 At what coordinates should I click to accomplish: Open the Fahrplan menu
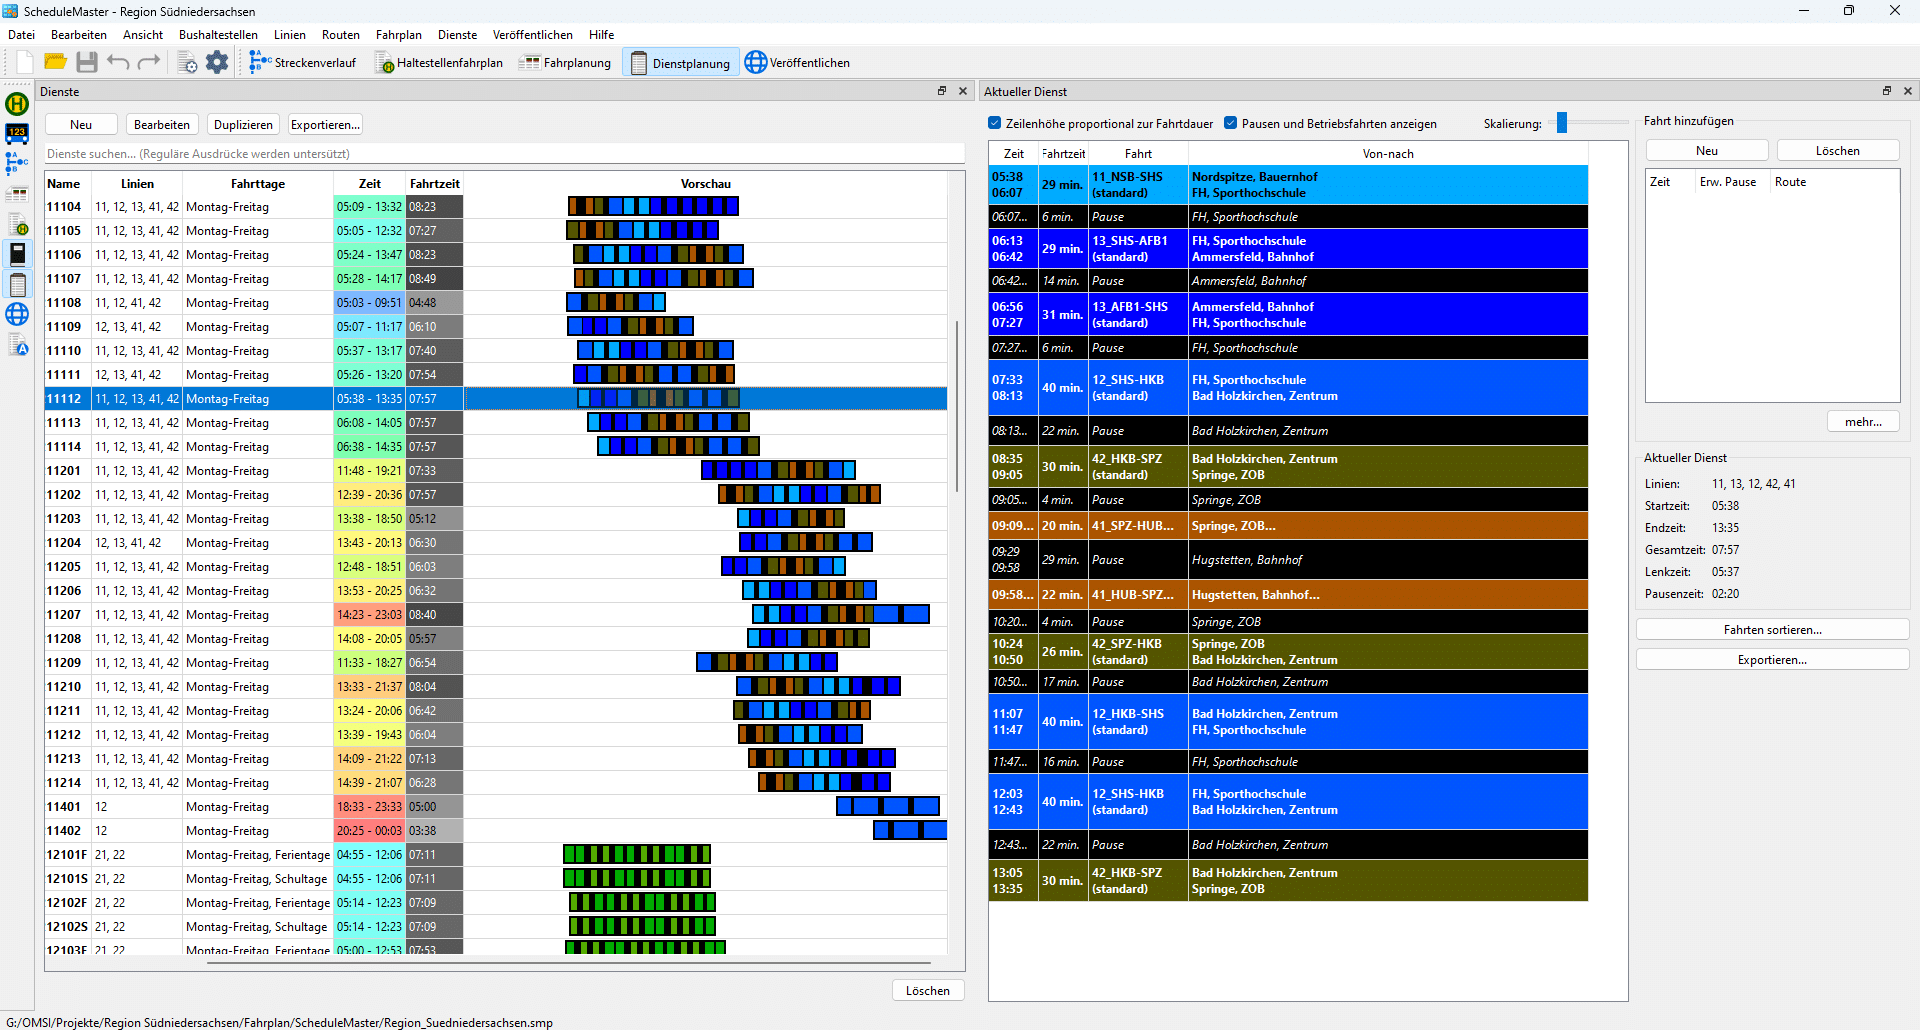click(x=398, y=35)
